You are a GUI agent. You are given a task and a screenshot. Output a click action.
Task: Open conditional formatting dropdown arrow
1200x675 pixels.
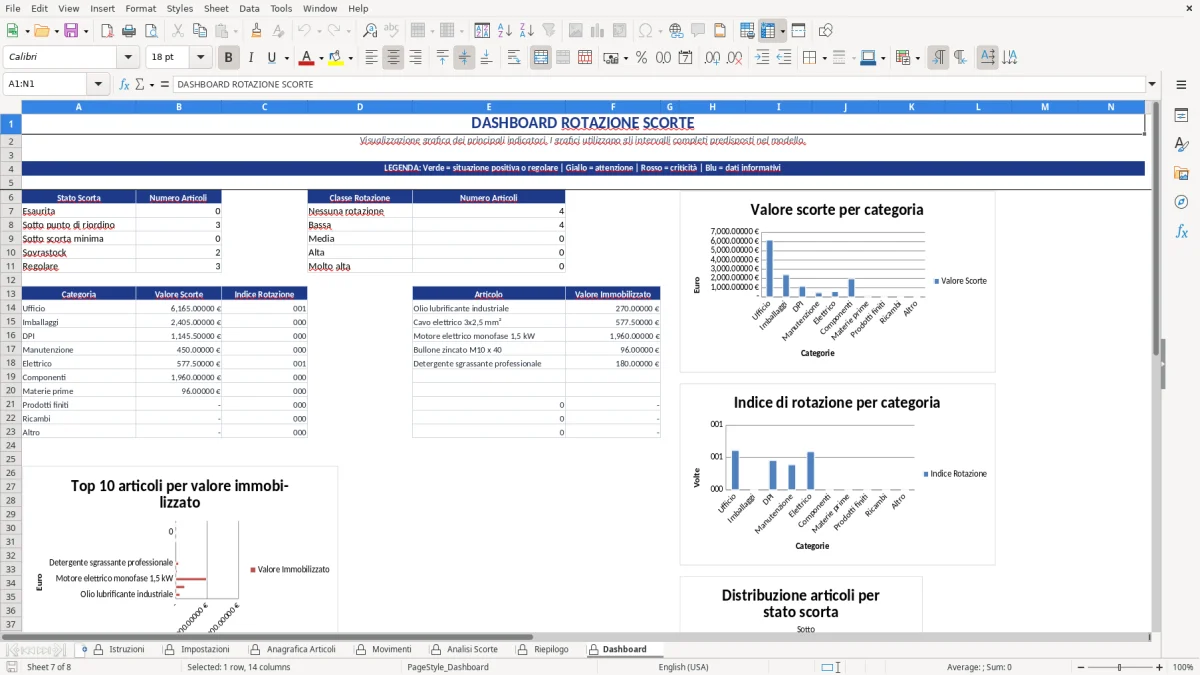point(918,58)
